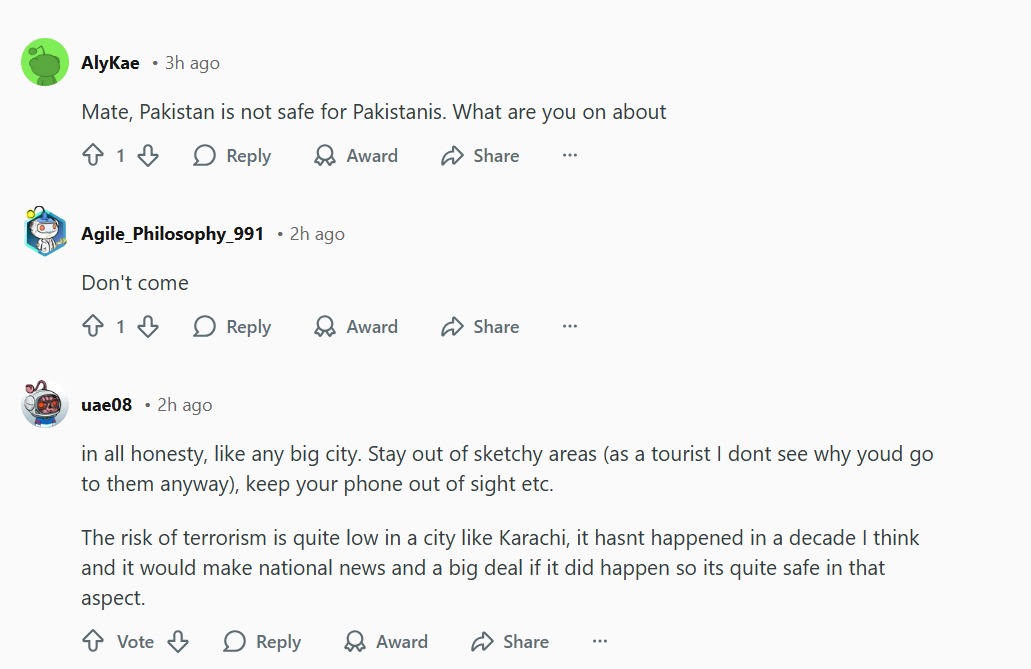Upvote AlyKae's comment
Viewport: 1031px width, 669px height.
(x=93, y=156)
